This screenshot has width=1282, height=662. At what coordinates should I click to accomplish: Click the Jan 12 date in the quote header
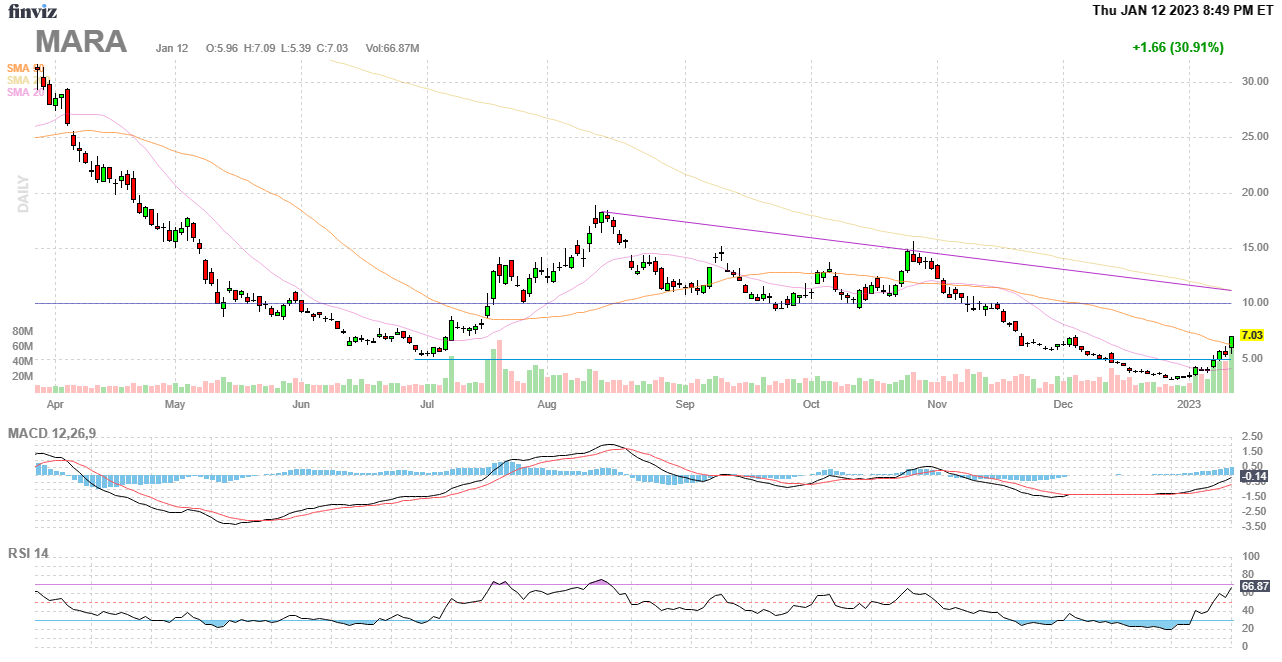point(171,48)
